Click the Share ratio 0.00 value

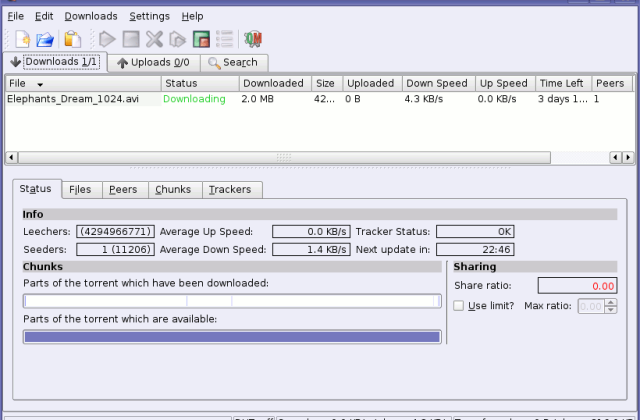pyautogui.click(x=578, y=286)
